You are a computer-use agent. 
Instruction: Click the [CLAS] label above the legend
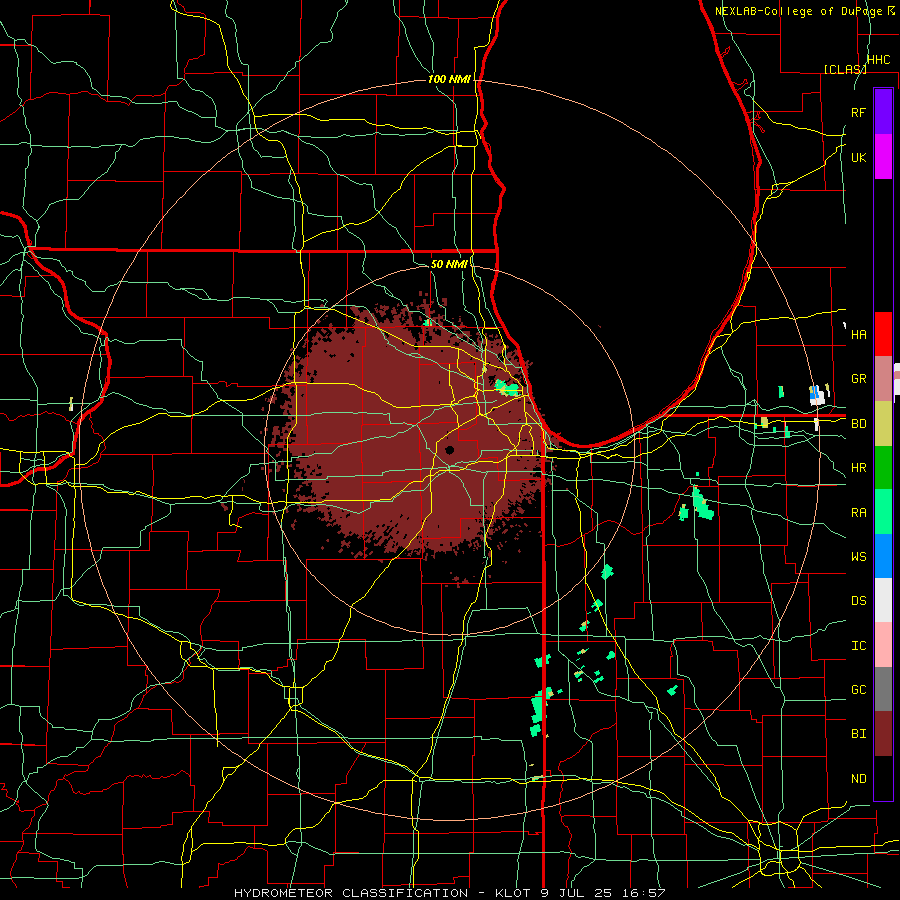coord(845,69)
